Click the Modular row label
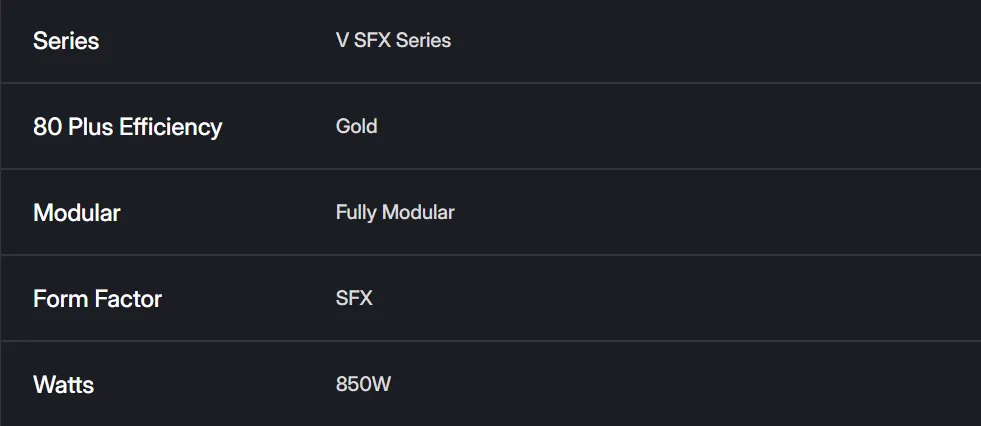 point(76,213)
